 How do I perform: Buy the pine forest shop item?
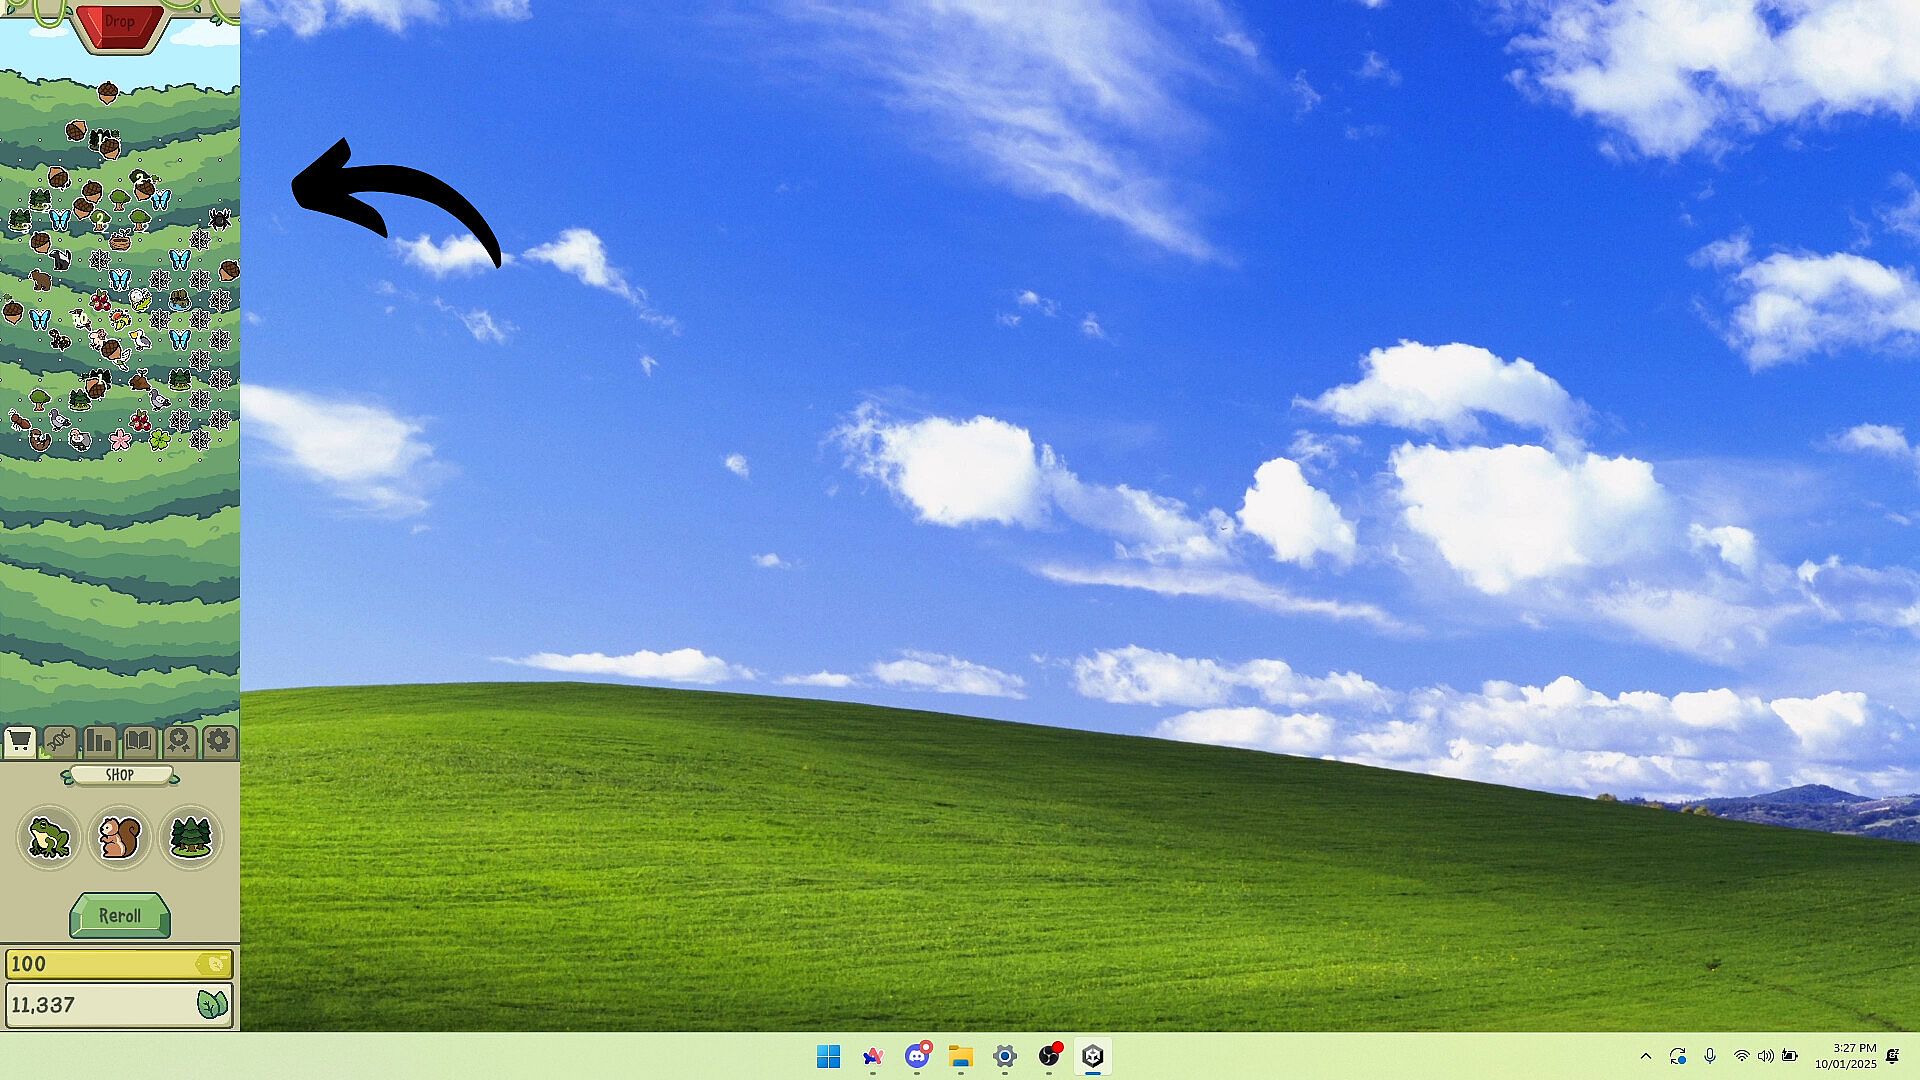pyautogui.click(x=190, y=837)
